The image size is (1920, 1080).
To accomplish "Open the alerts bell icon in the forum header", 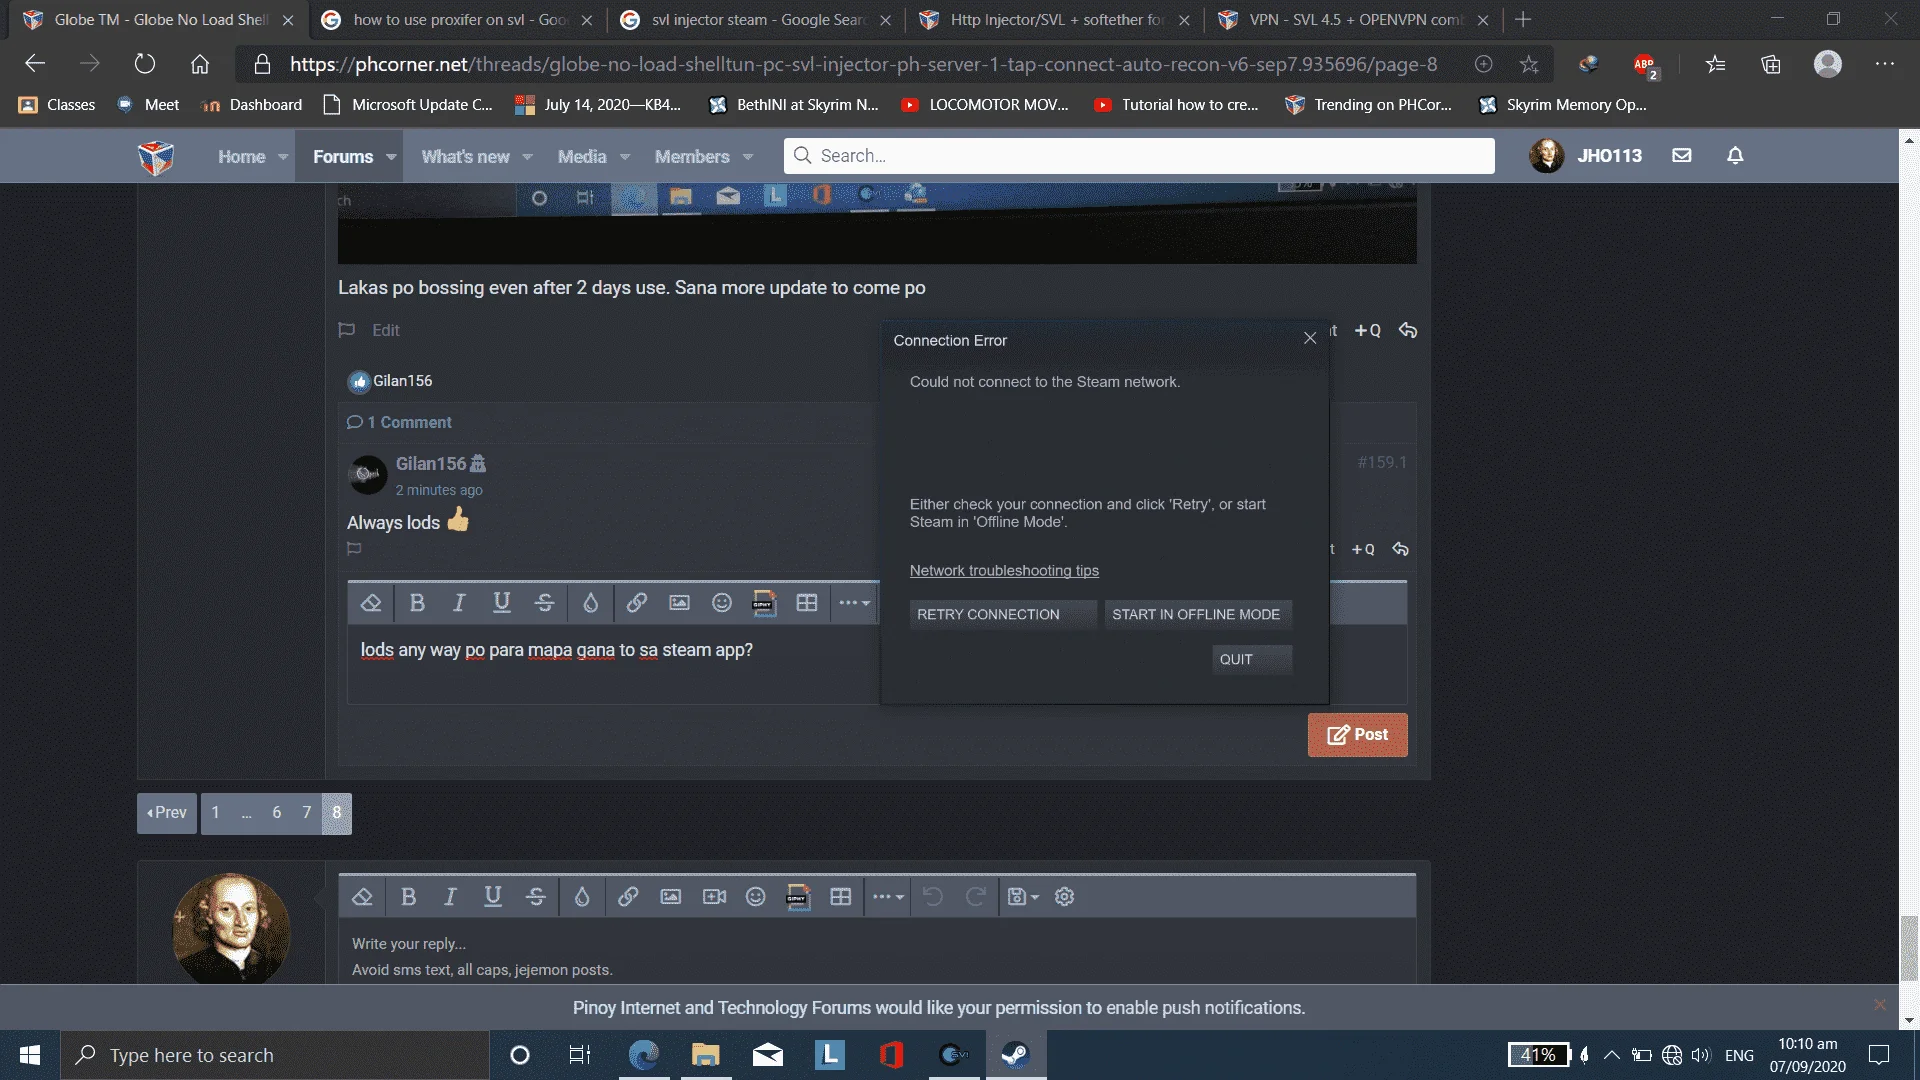I will point(1735,156).
